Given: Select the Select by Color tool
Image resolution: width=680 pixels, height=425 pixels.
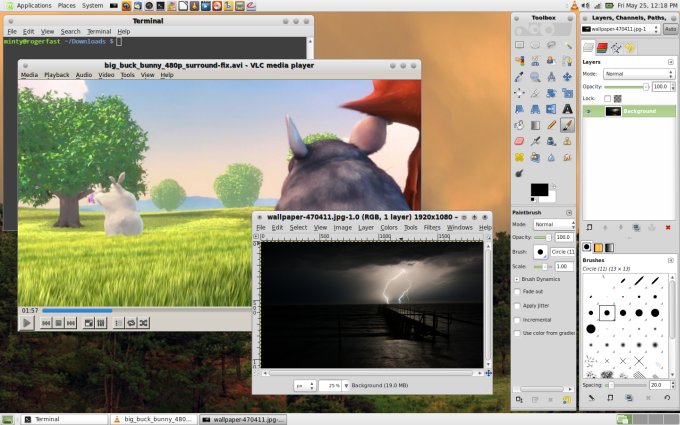Looking at the screenshot, I should point(519,61).
